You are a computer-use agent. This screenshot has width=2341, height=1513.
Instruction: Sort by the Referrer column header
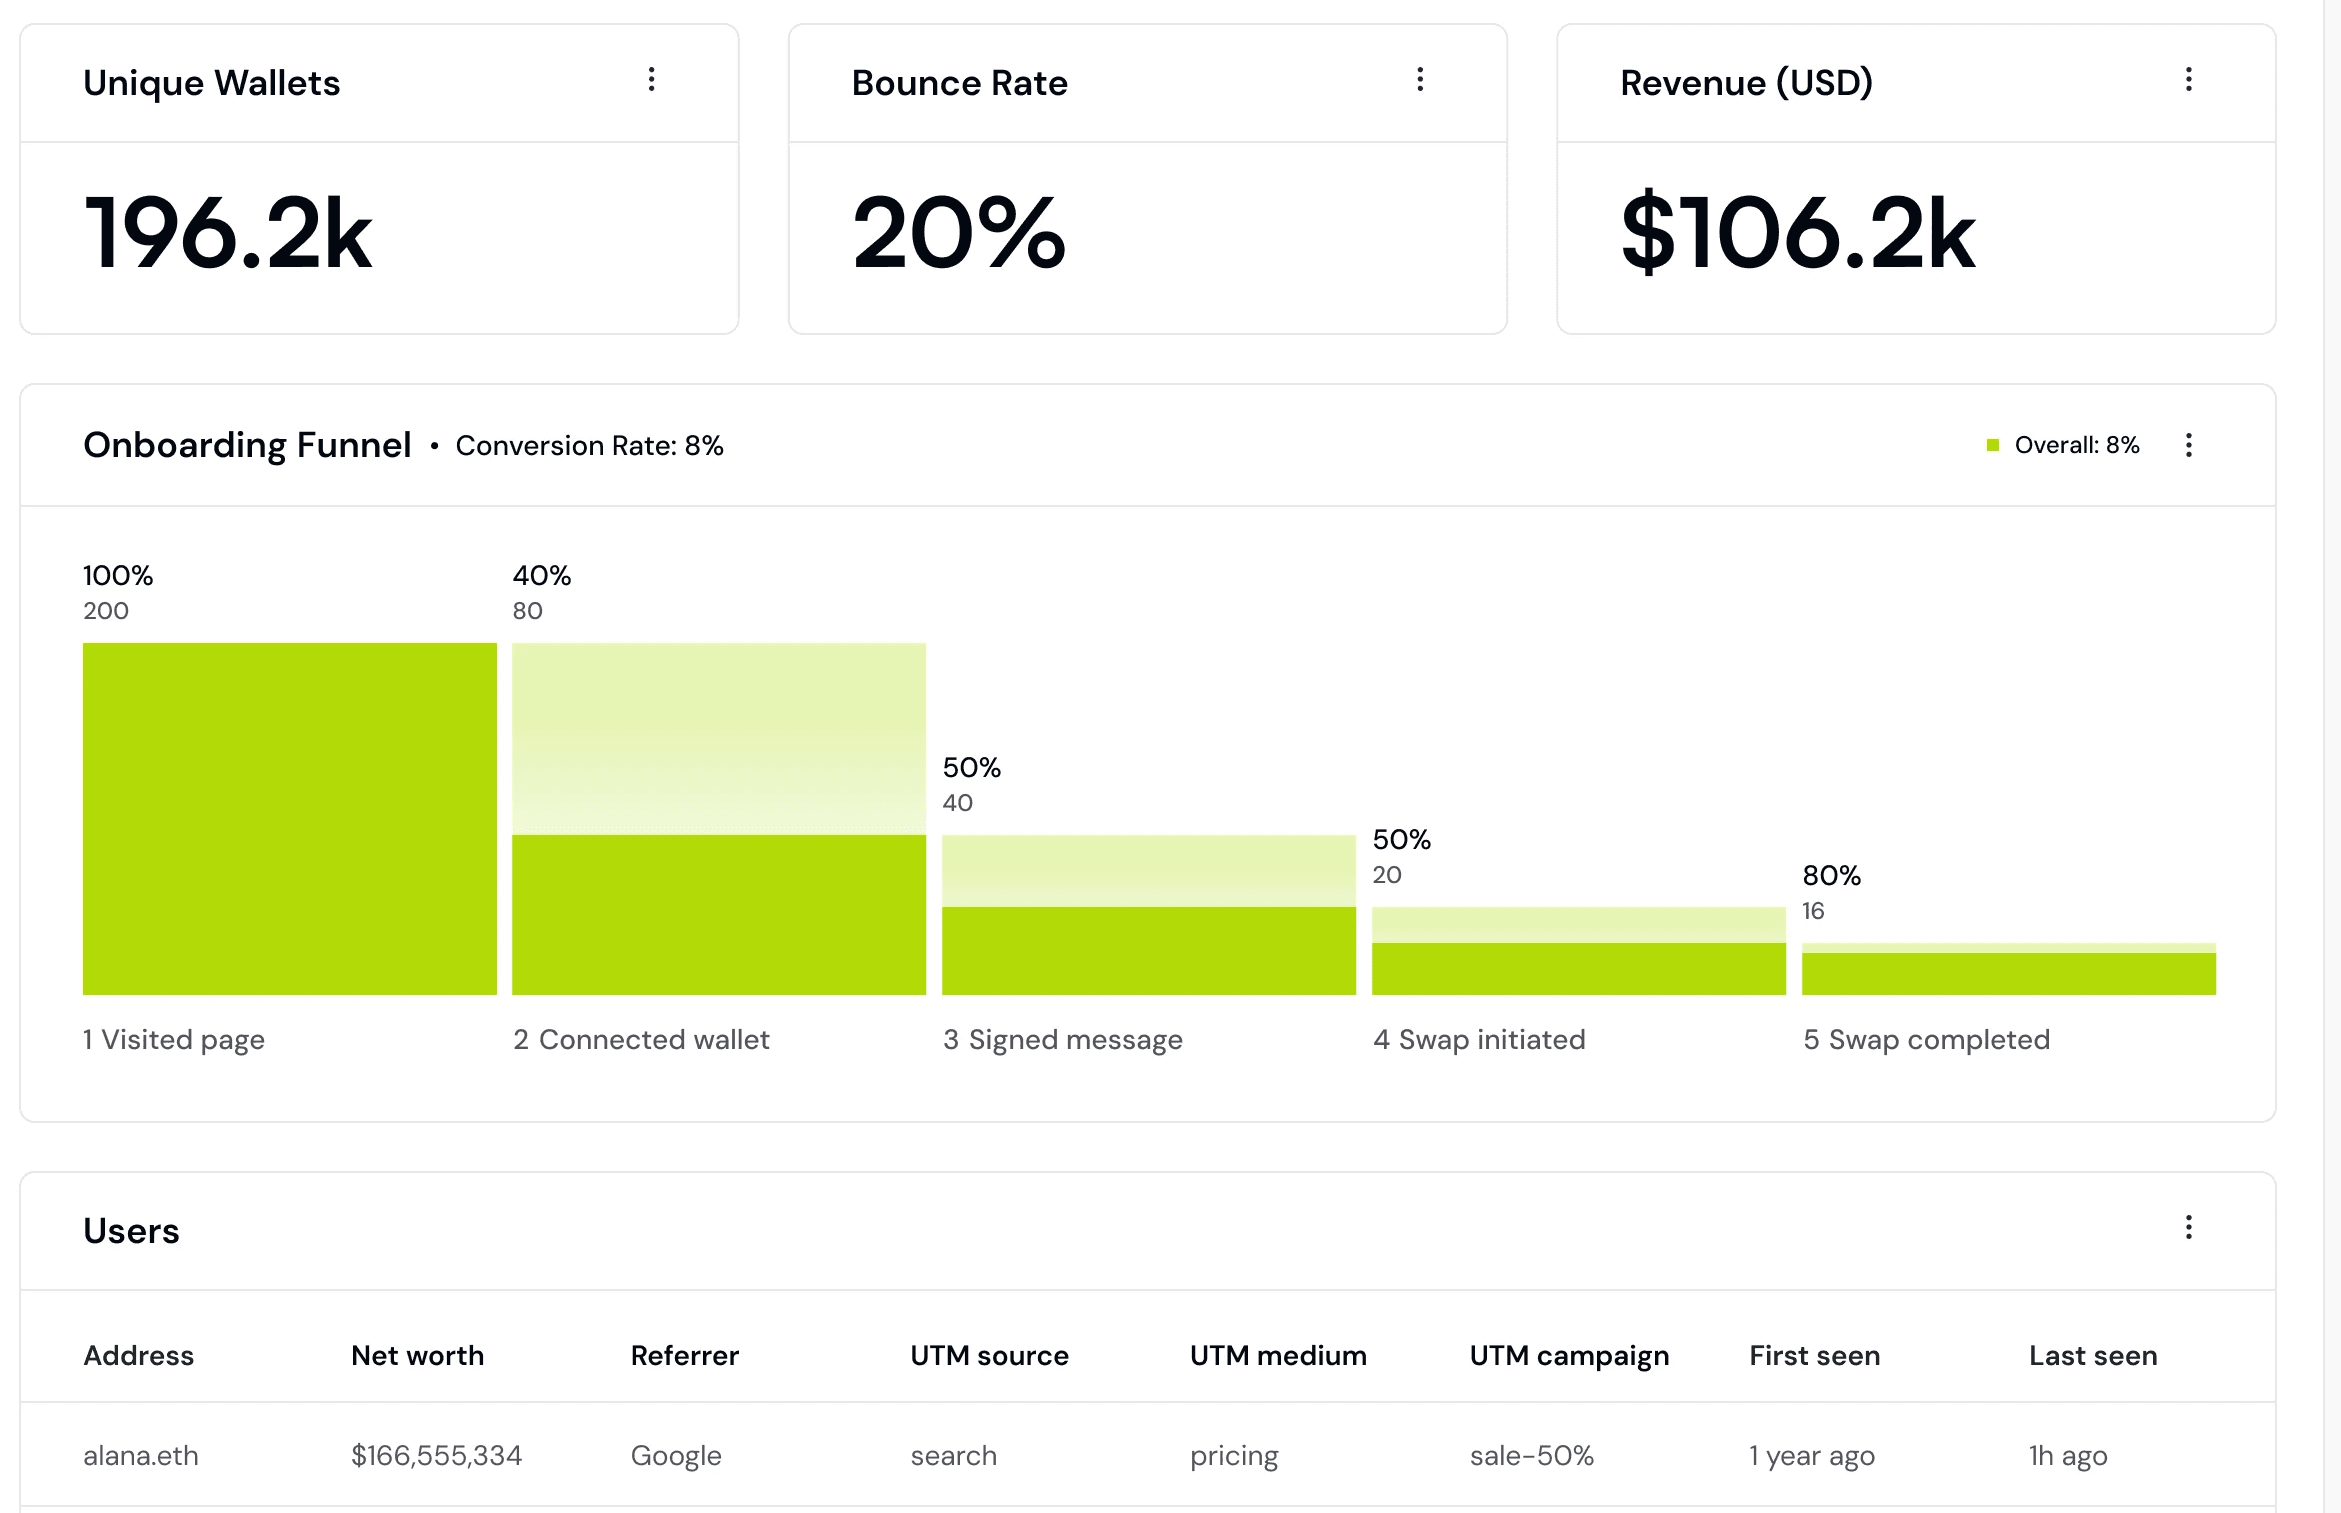pos(684,1355)
